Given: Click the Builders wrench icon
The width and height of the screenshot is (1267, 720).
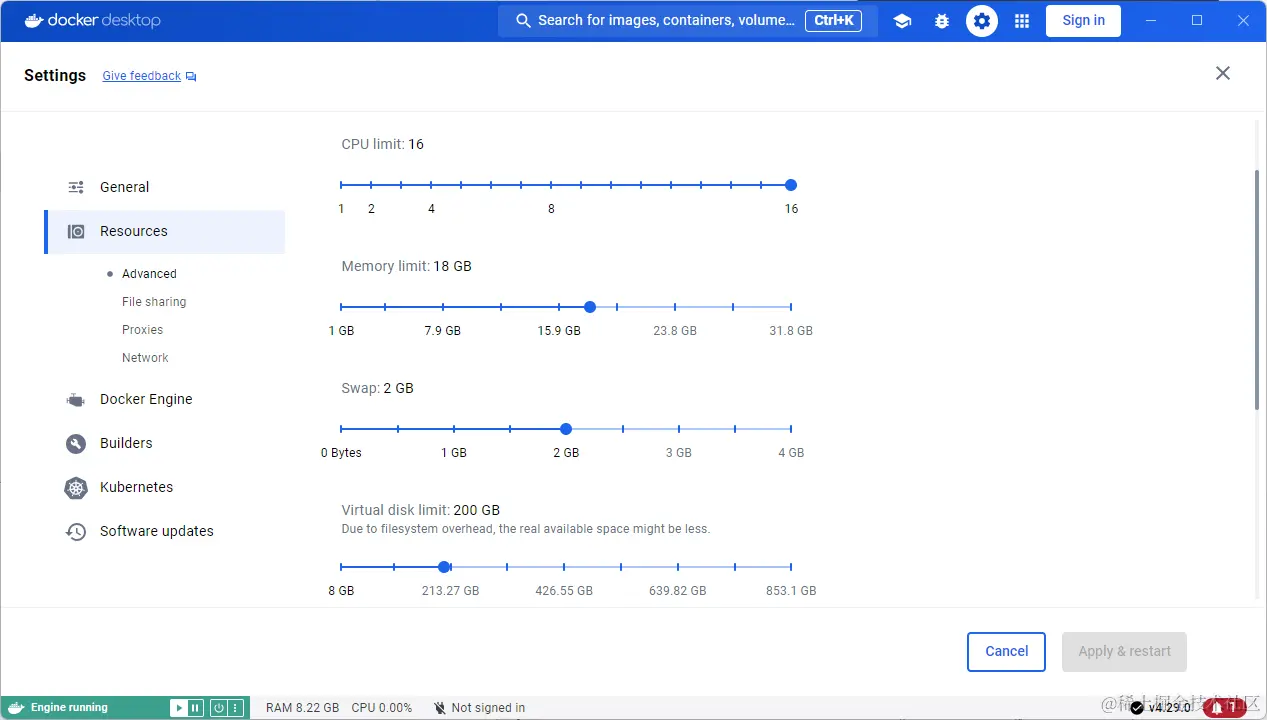Looking at the screenshot, I should point(76,443).
